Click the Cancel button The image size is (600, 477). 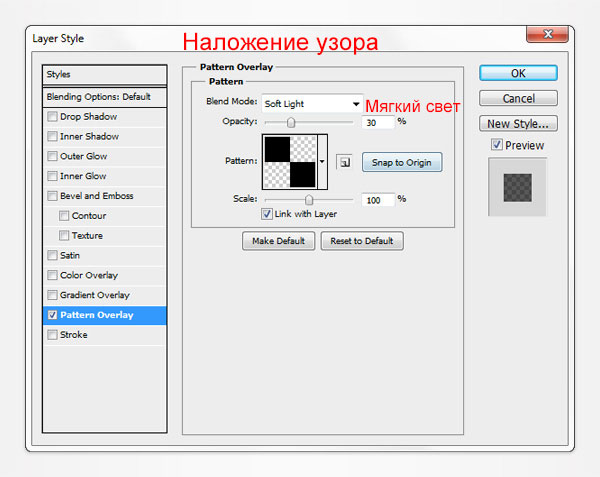[x=518, y=98]
